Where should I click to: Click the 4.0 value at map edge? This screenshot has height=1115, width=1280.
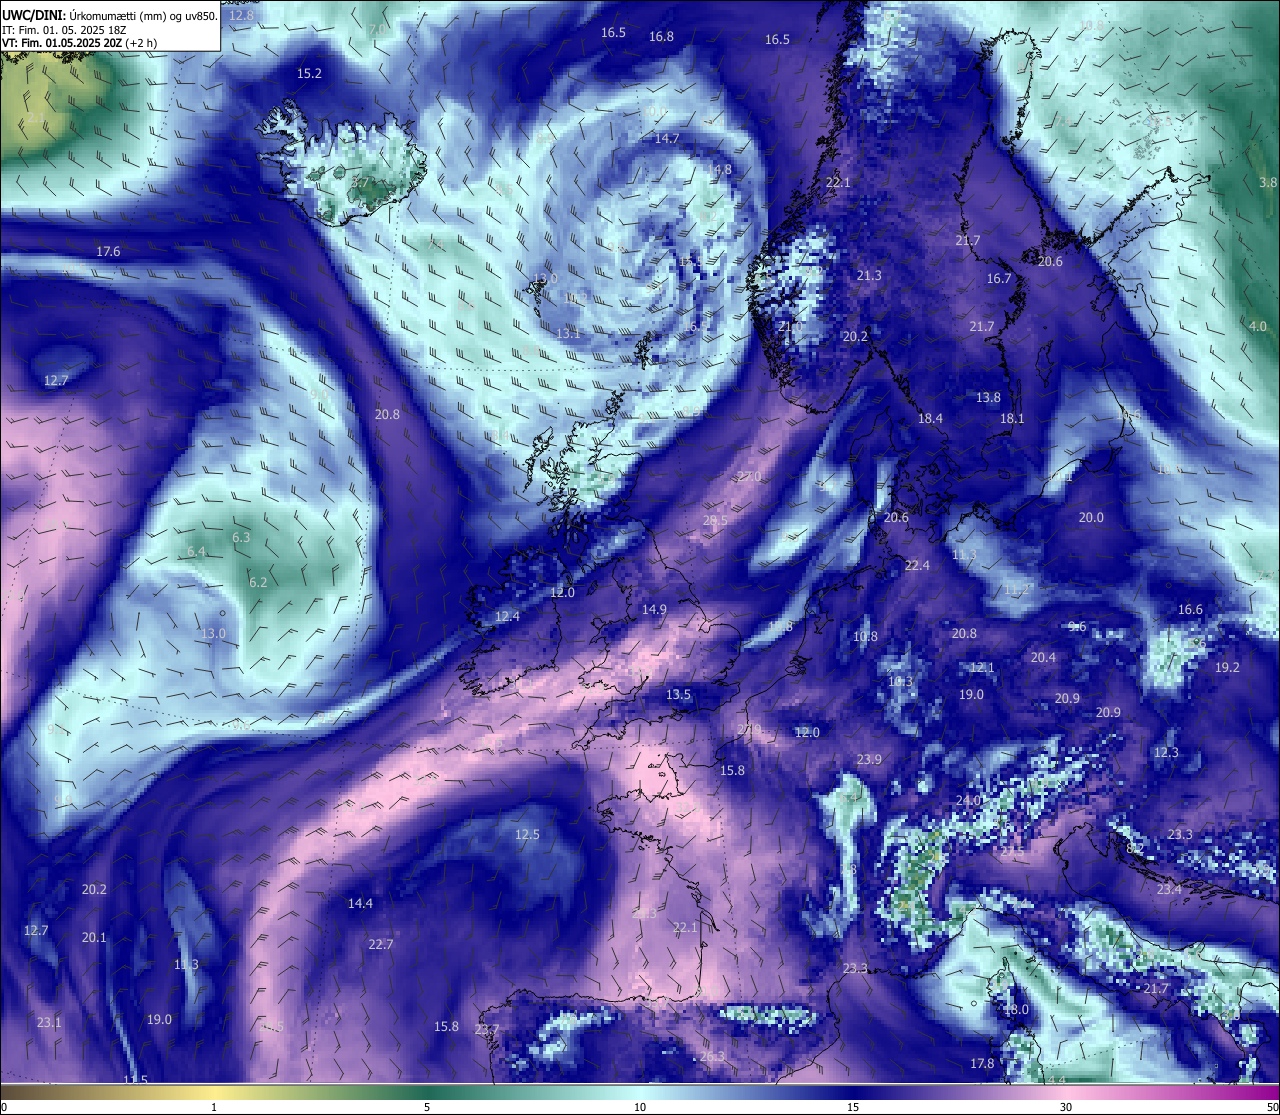1258,327
